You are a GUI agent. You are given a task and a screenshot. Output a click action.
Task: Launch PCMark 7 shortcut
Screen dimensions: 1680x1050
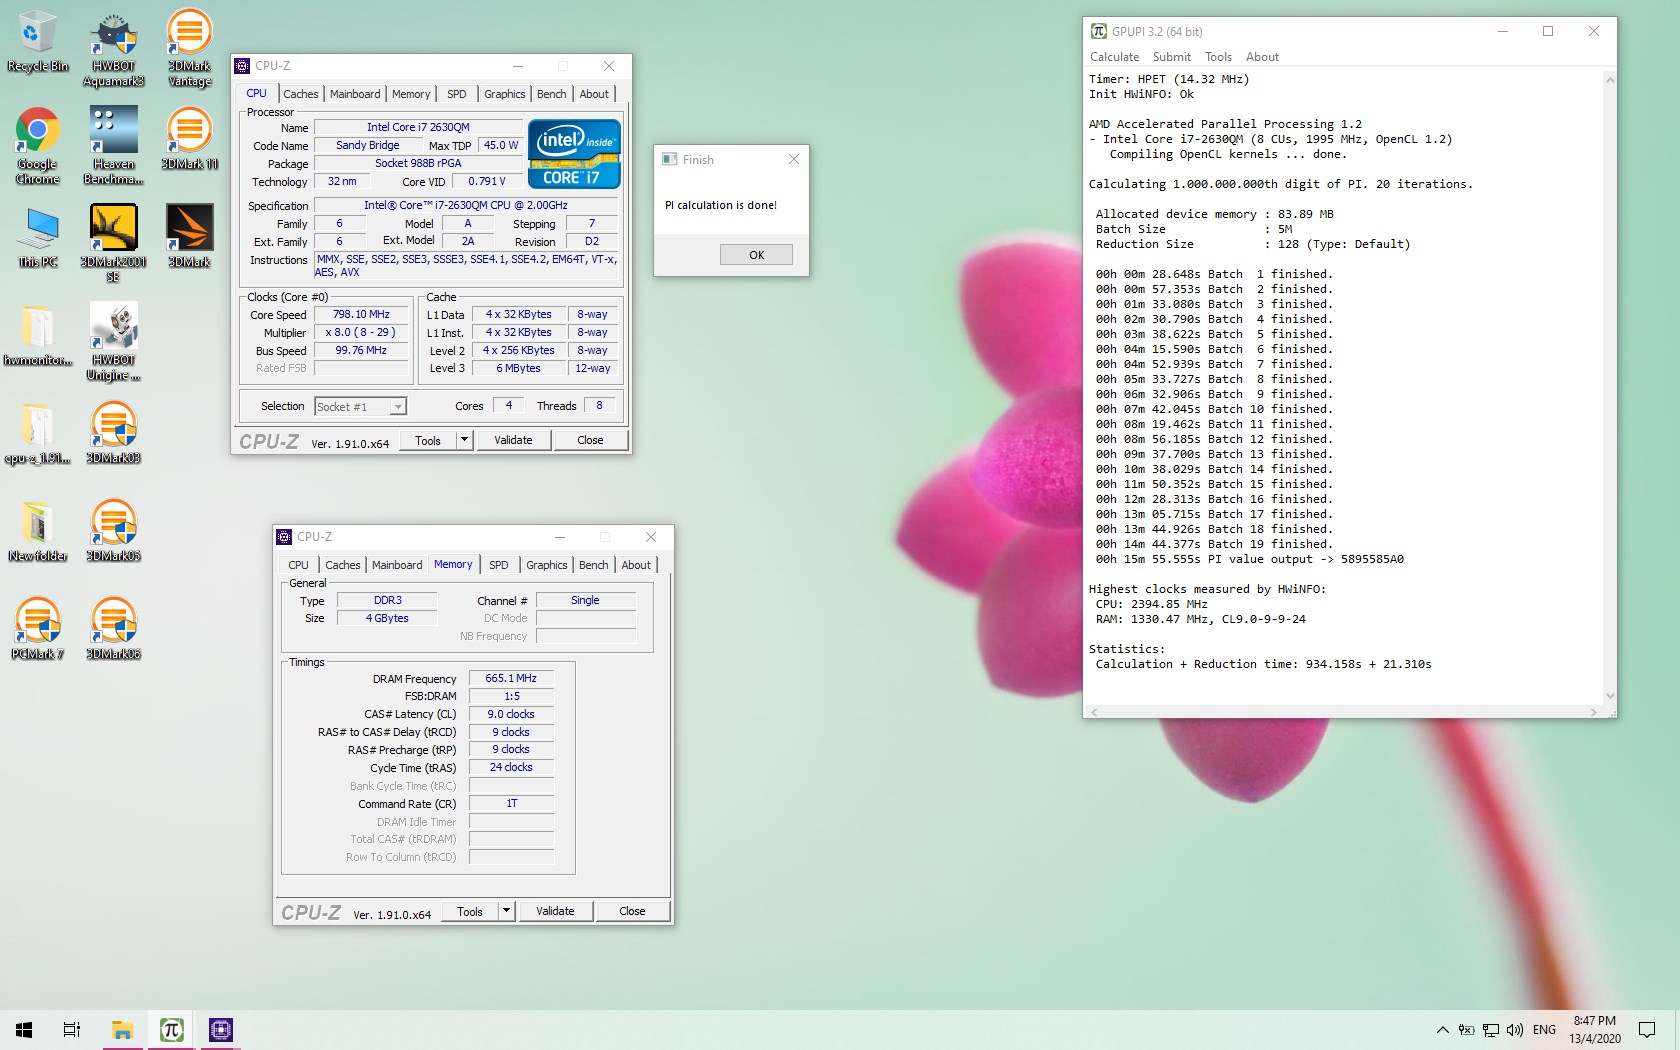point(37,629)
